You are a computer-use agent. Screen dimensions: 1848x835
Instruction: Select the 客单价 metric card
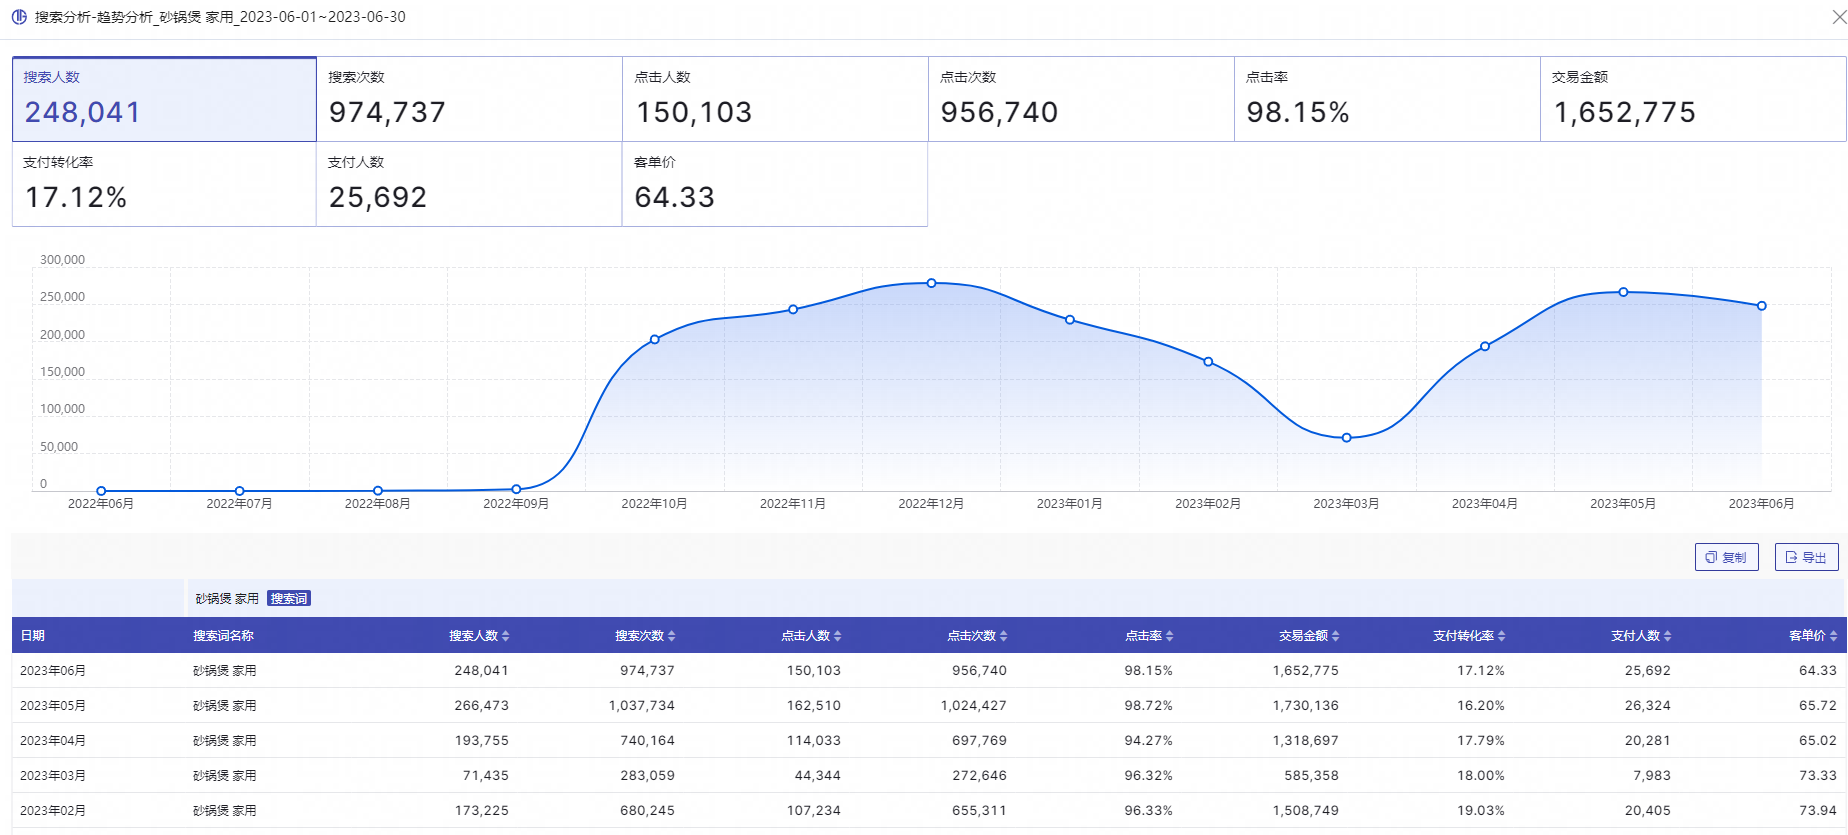775,184
